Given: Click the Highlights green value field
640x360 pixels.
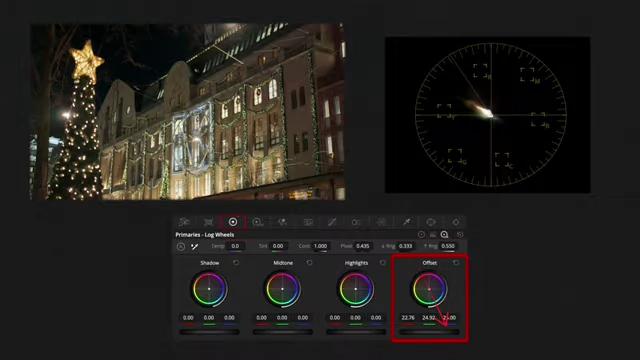Looking at the screenshot, I should tap(356, 318).
